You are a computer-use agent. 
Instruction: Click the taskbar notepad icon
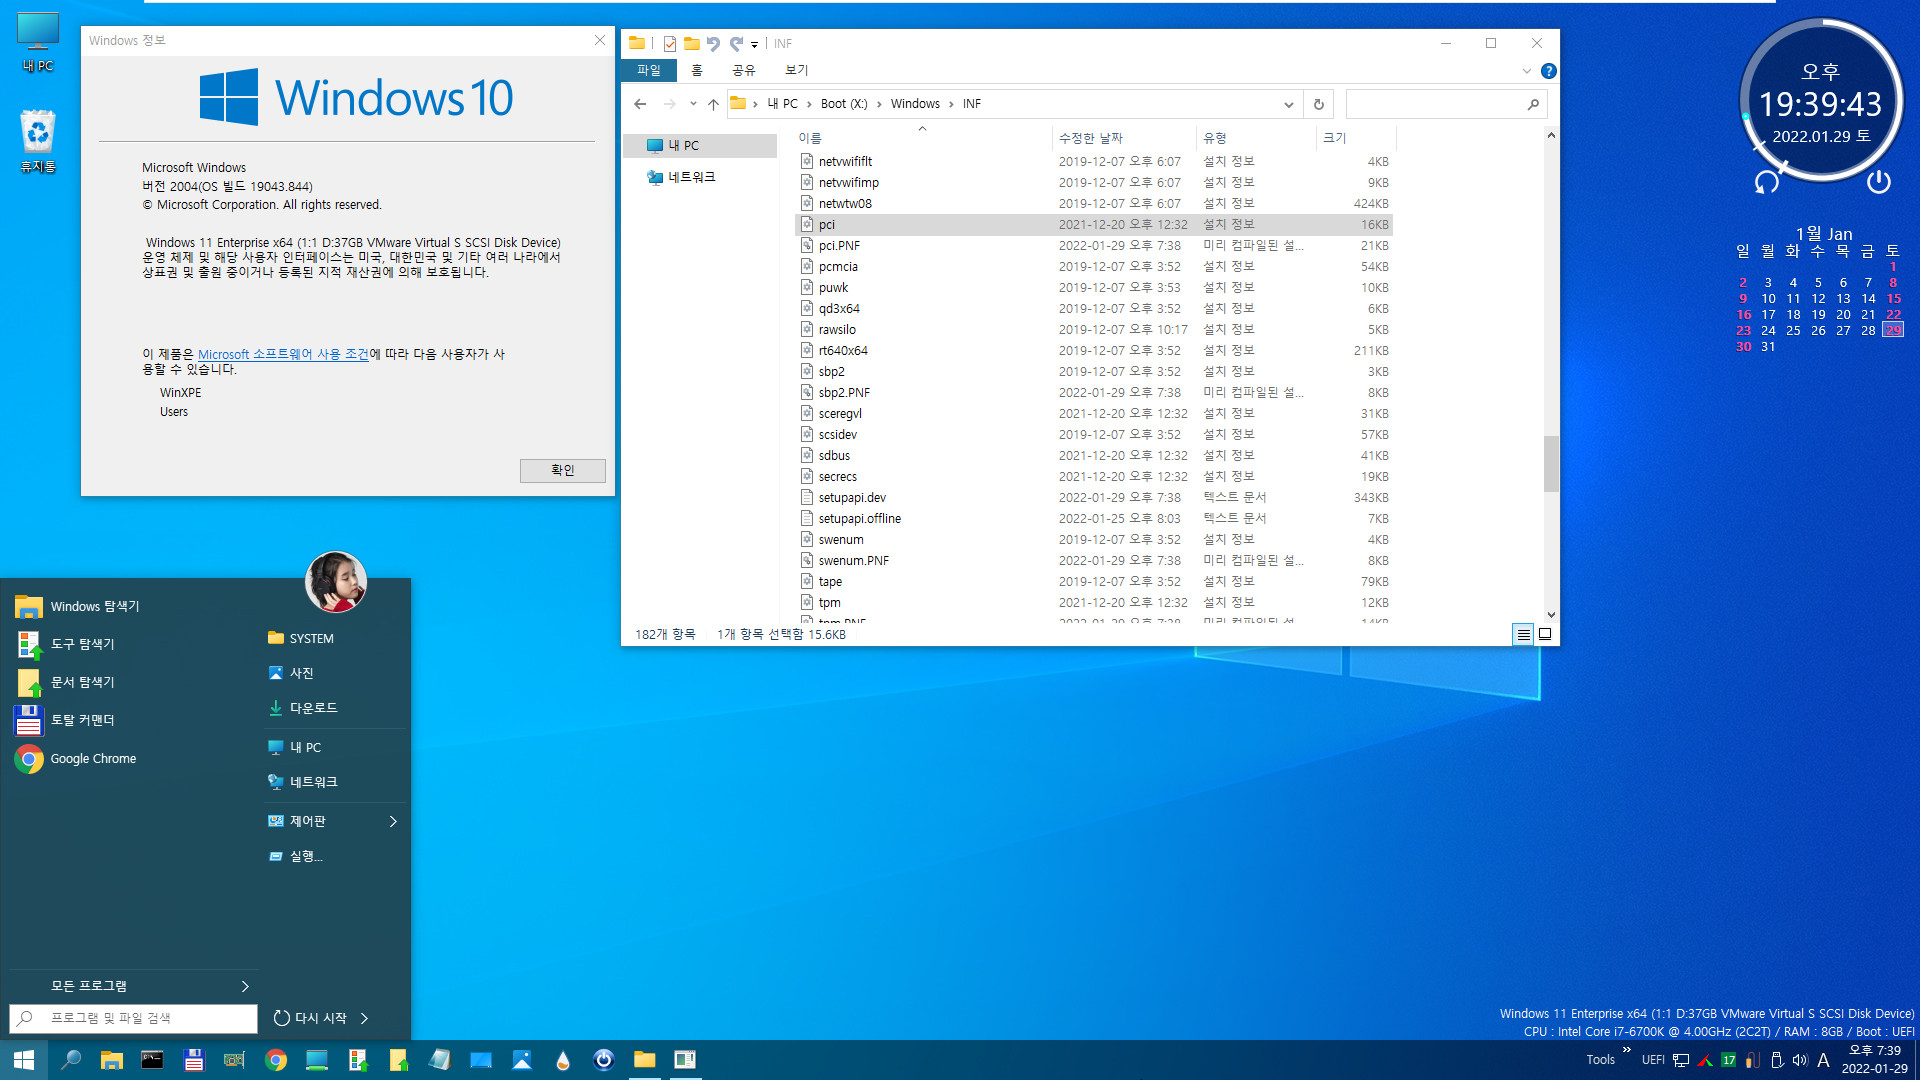(x=440, y=1060)
